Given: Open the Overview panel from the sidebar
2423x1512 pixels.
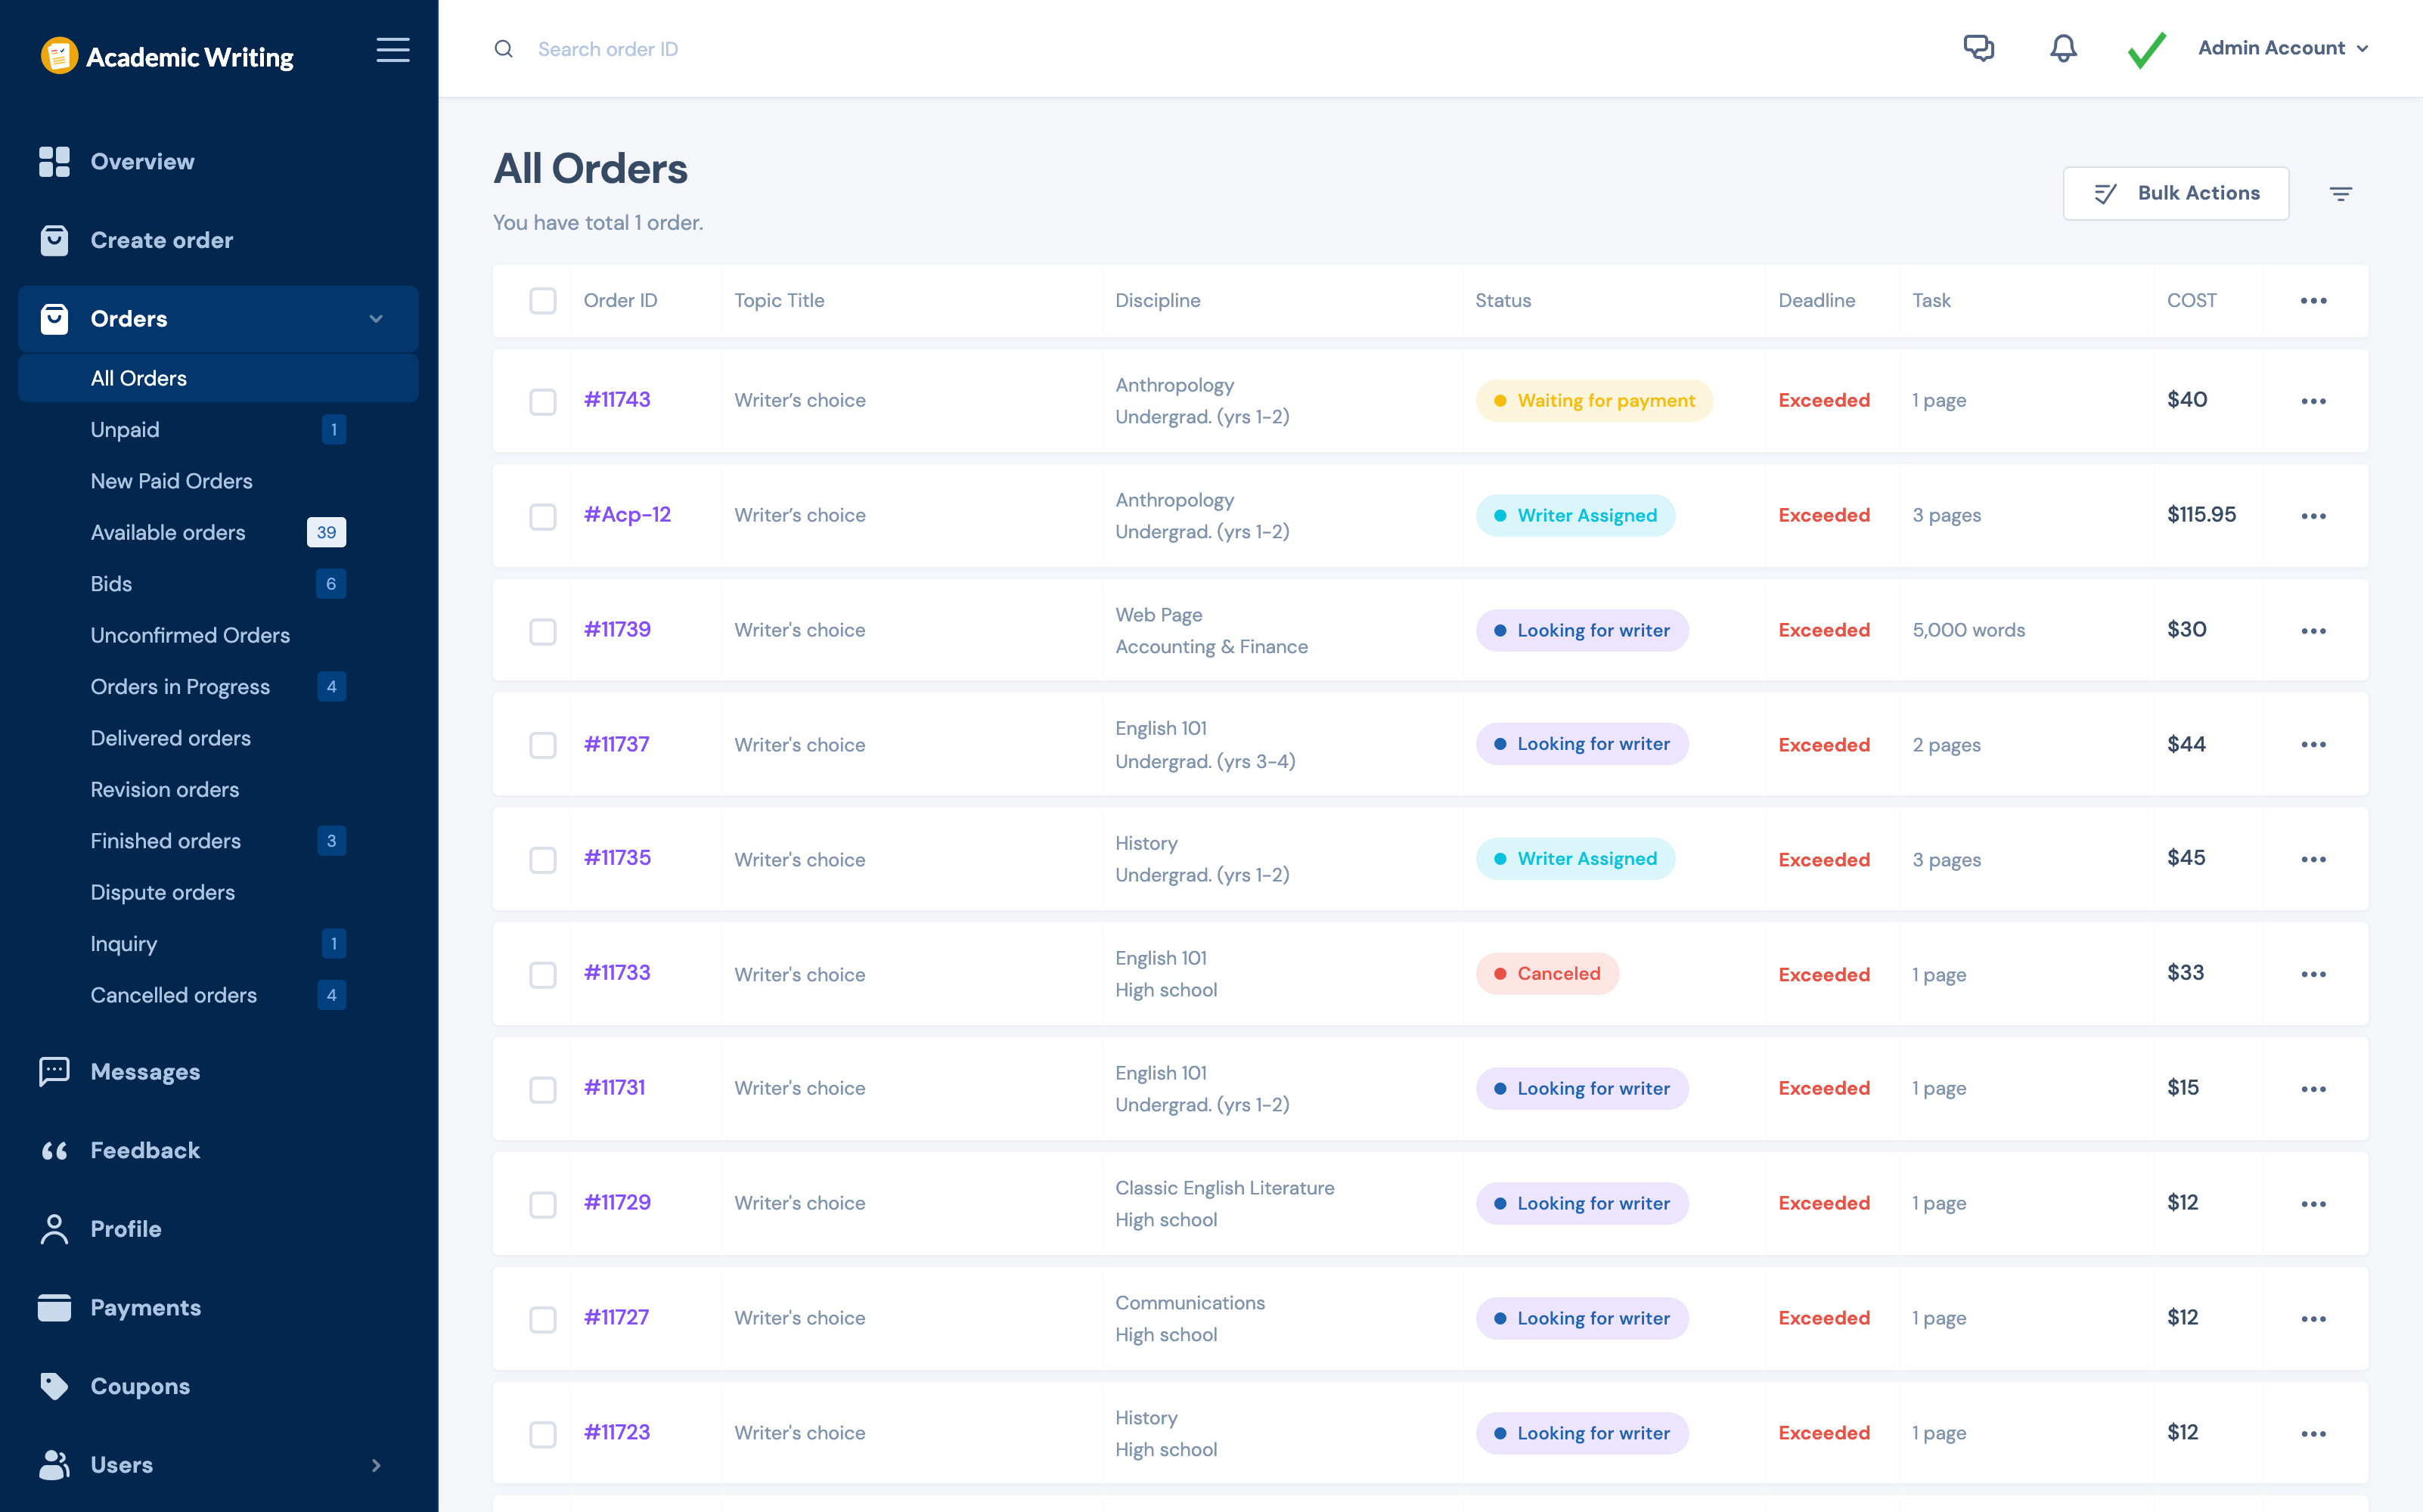Looking at the screenshot, I should pyautogui.click(x=142, y=161).
